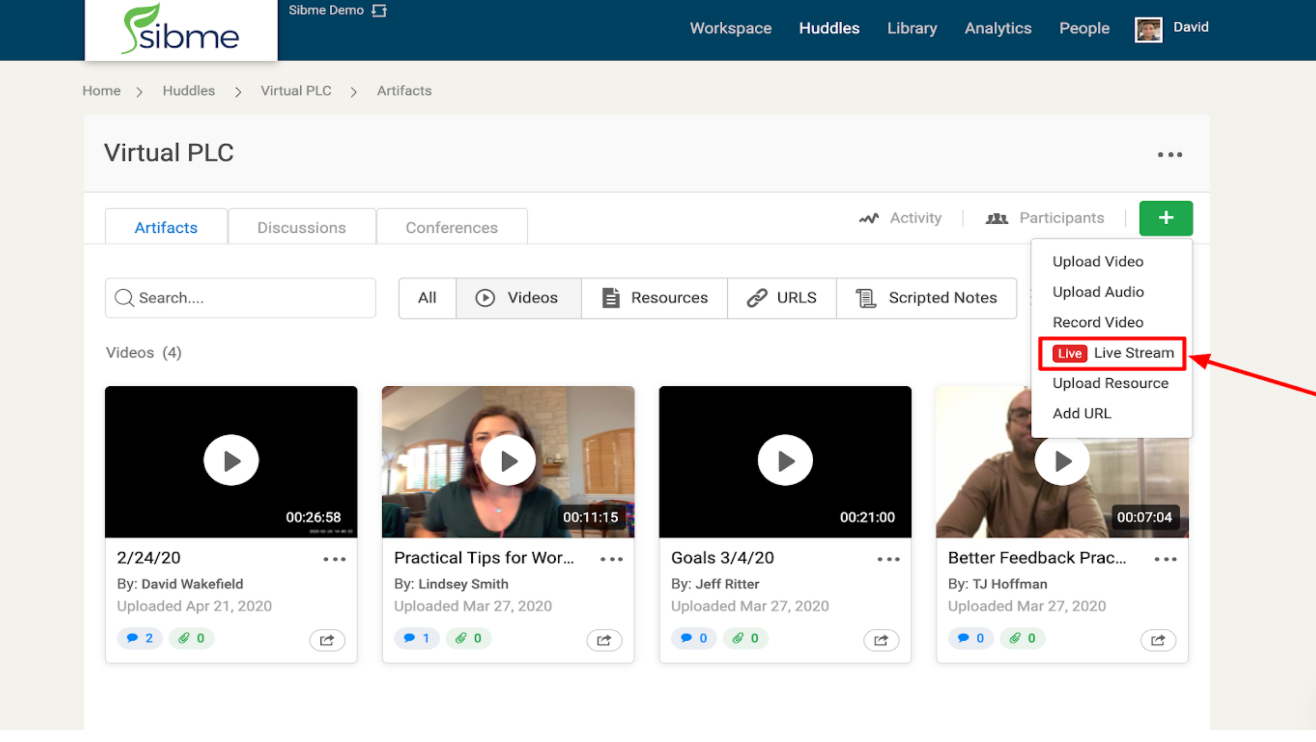View comments on Better Feedback video
Screen dimensions: 1316x742
pyautogui.click(x=971, y=638)
